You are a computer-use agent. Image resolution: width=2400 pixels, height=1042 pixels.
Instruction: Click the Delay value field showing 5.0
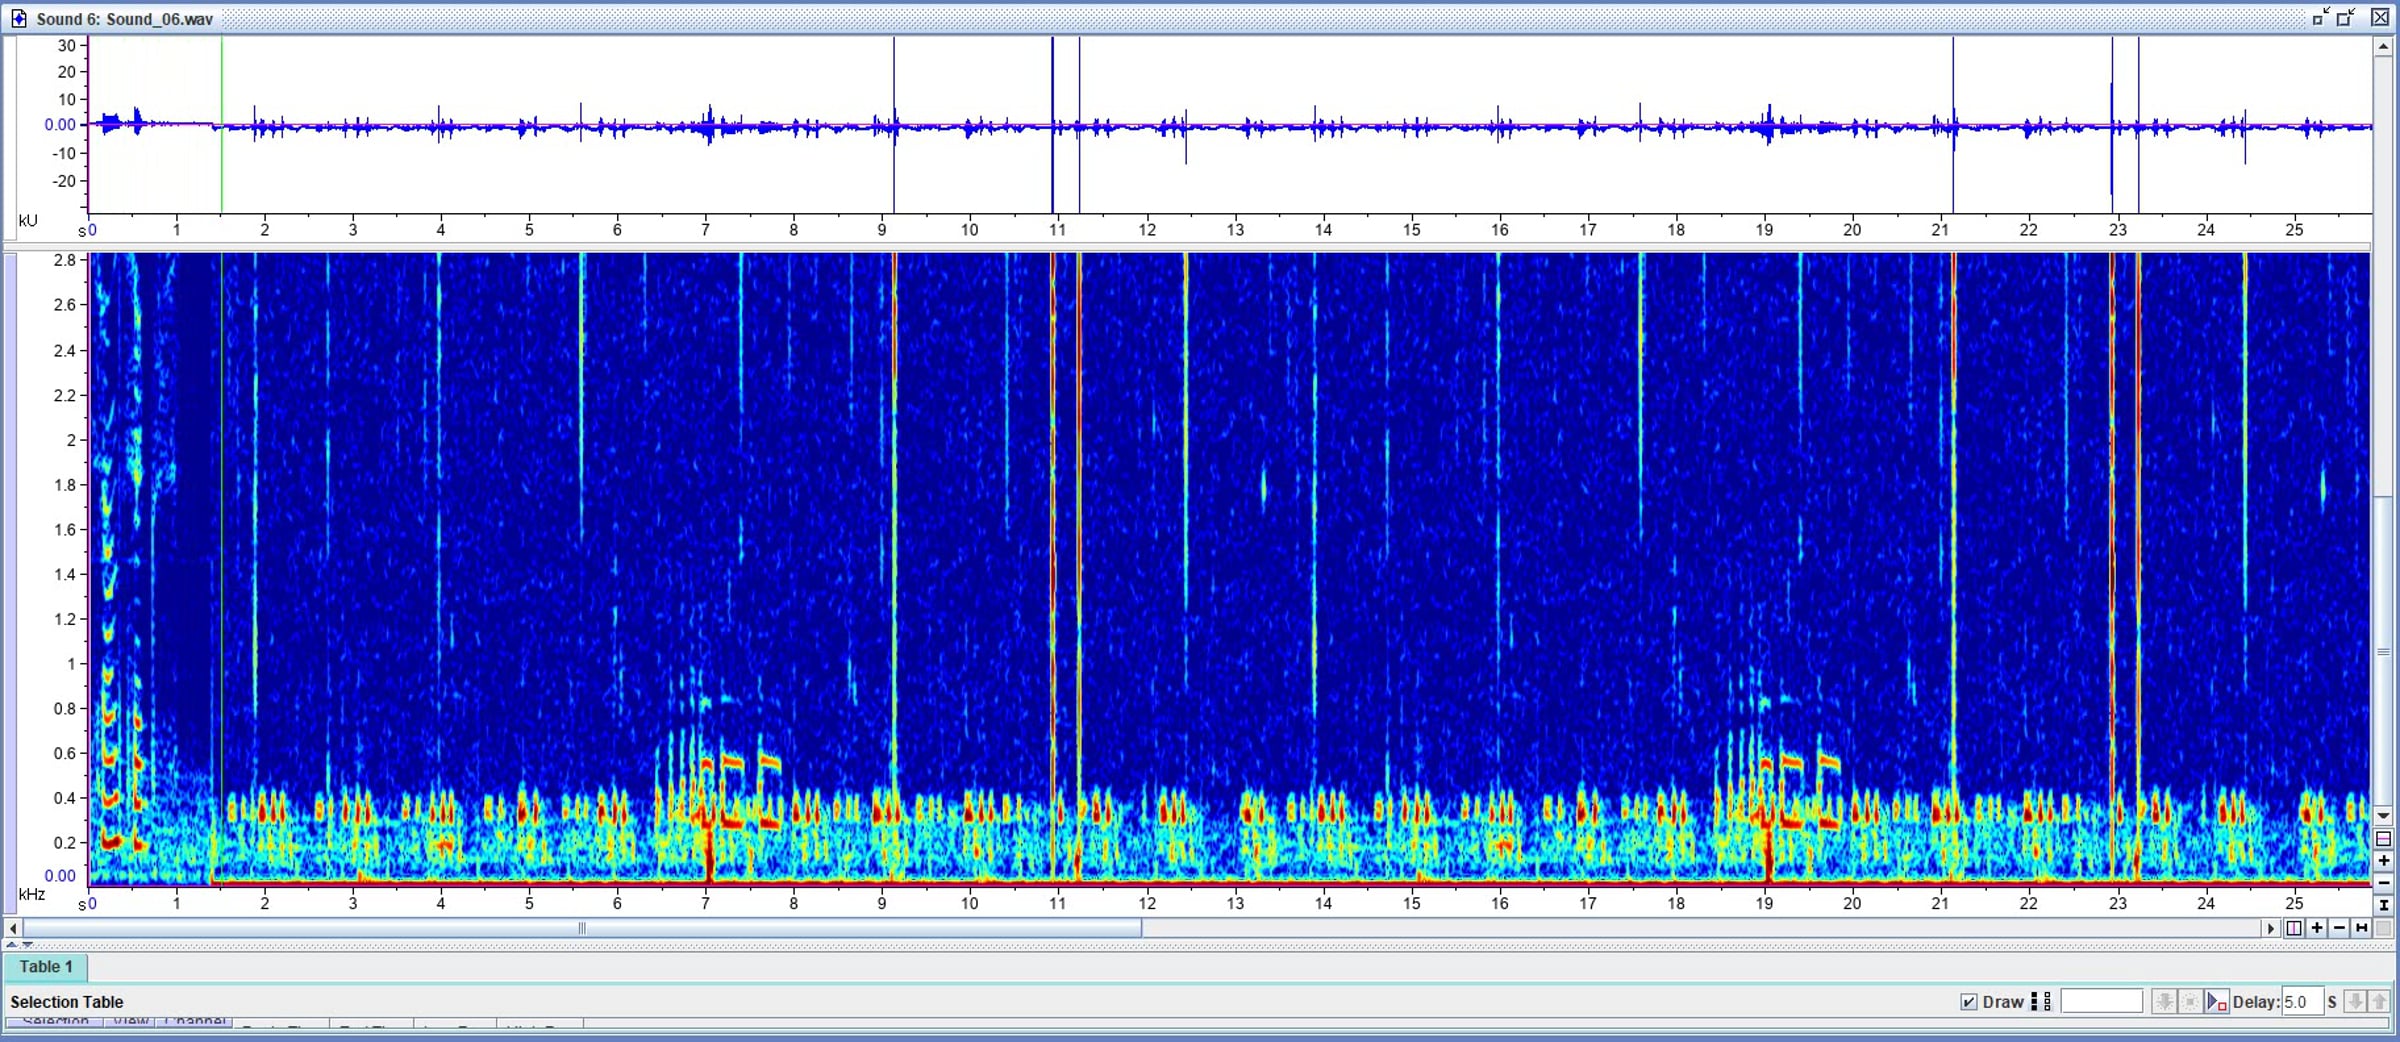2301,1002
